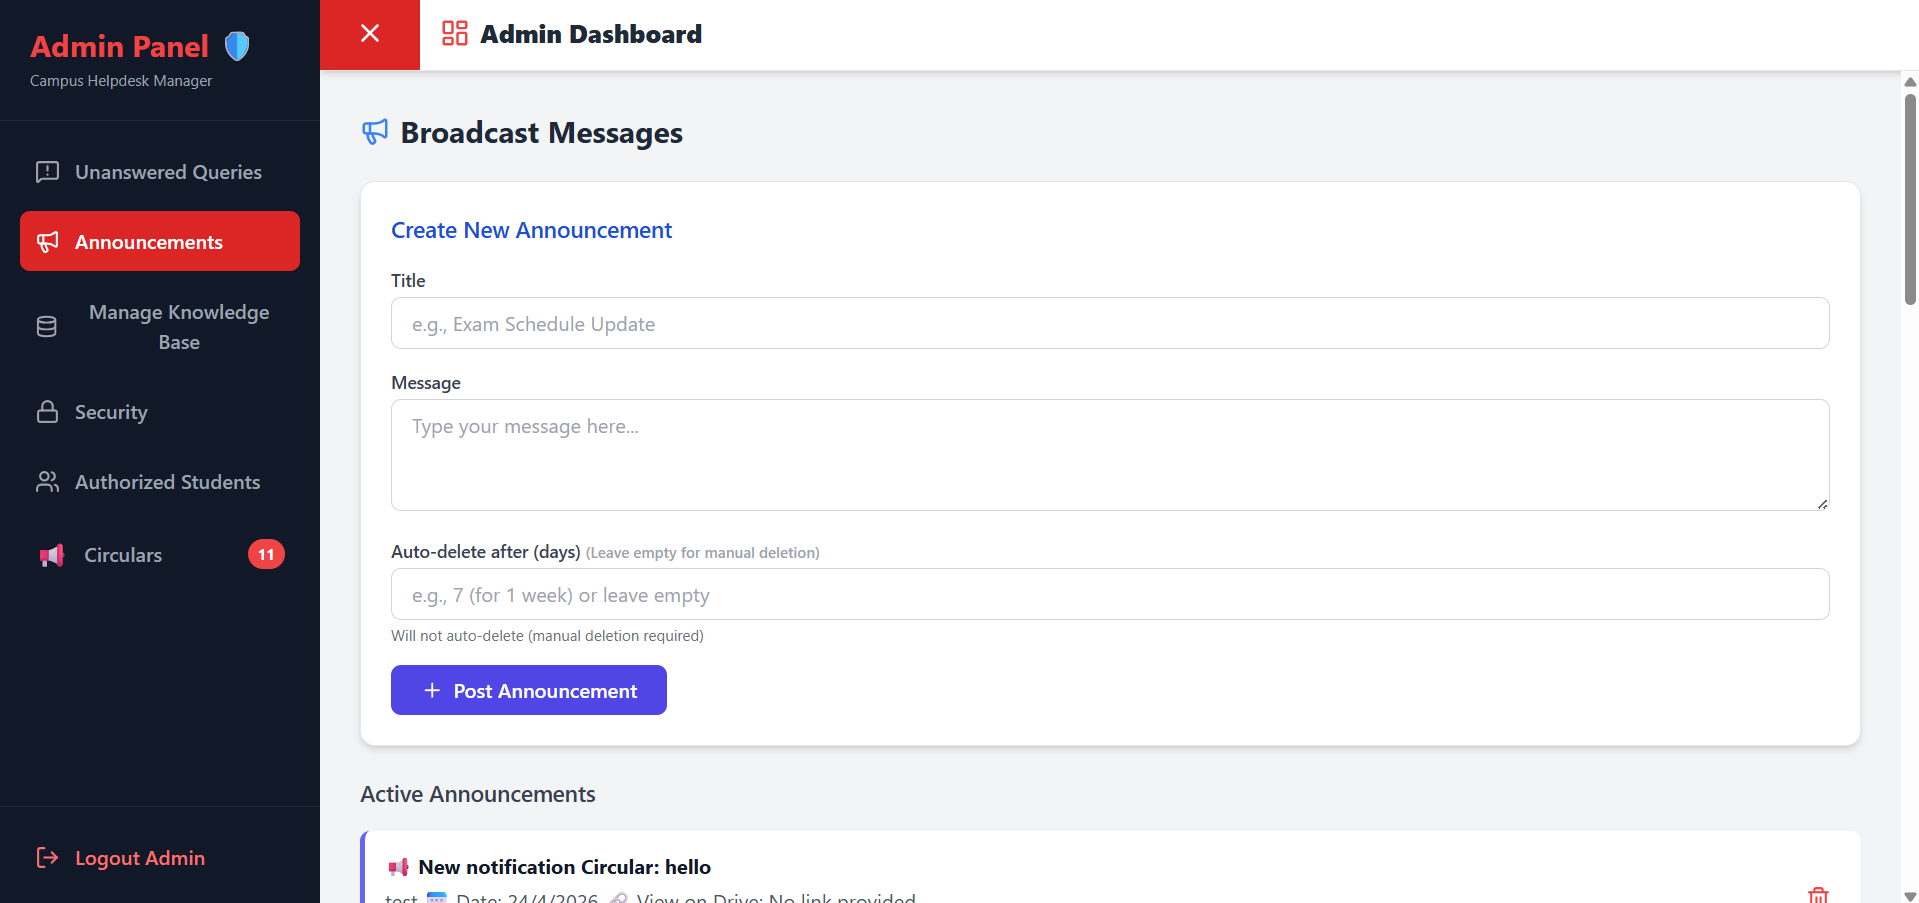The height and width of the screenshot is (903, 1919).
Task: Click the blue shield icon beside Admin Panel
Action: (x=237, y=46)
